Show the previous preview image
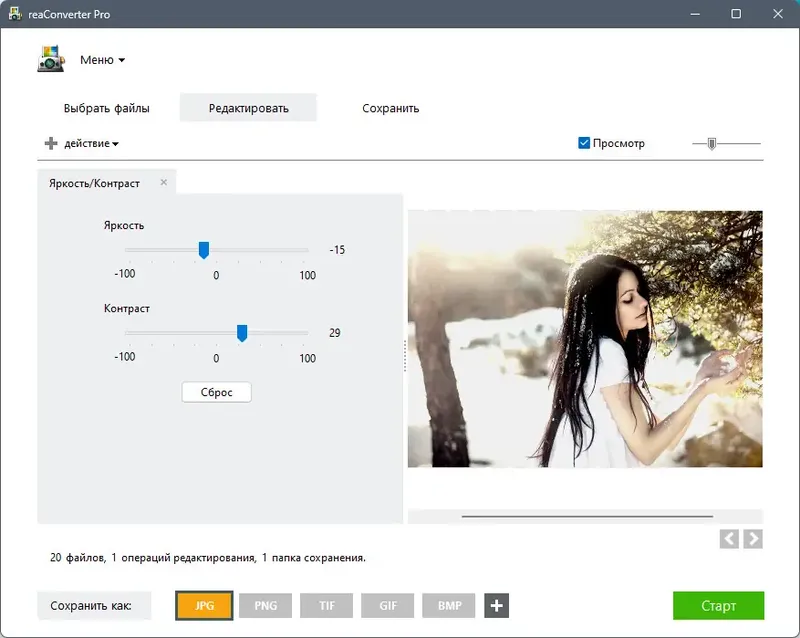Image resolution: width=800 pixels, height=638 pixels. click(729, 538)
